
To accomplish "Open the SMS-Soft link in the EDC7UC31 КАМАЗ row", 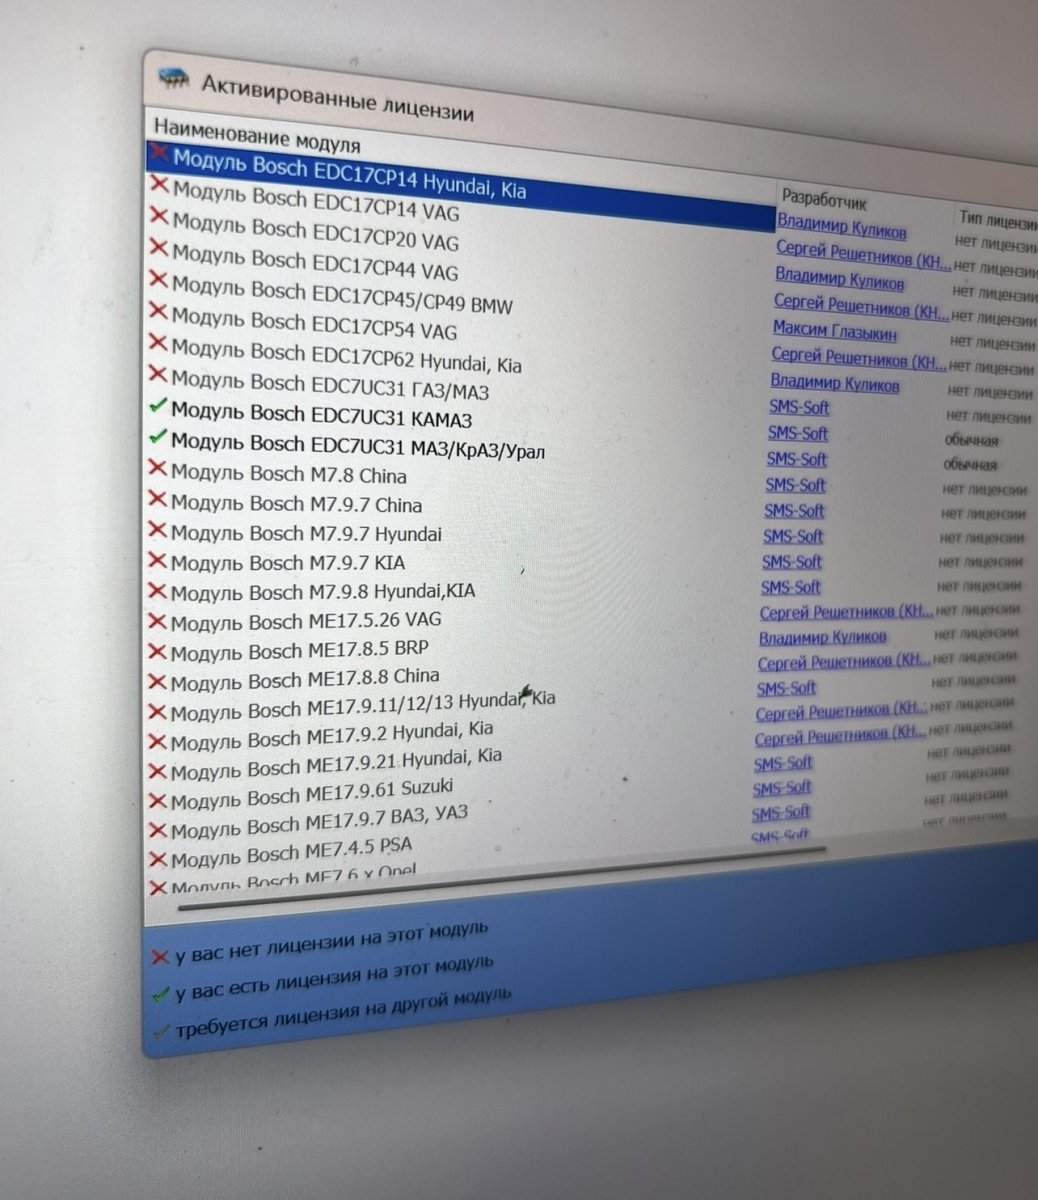I will [798, 433].
